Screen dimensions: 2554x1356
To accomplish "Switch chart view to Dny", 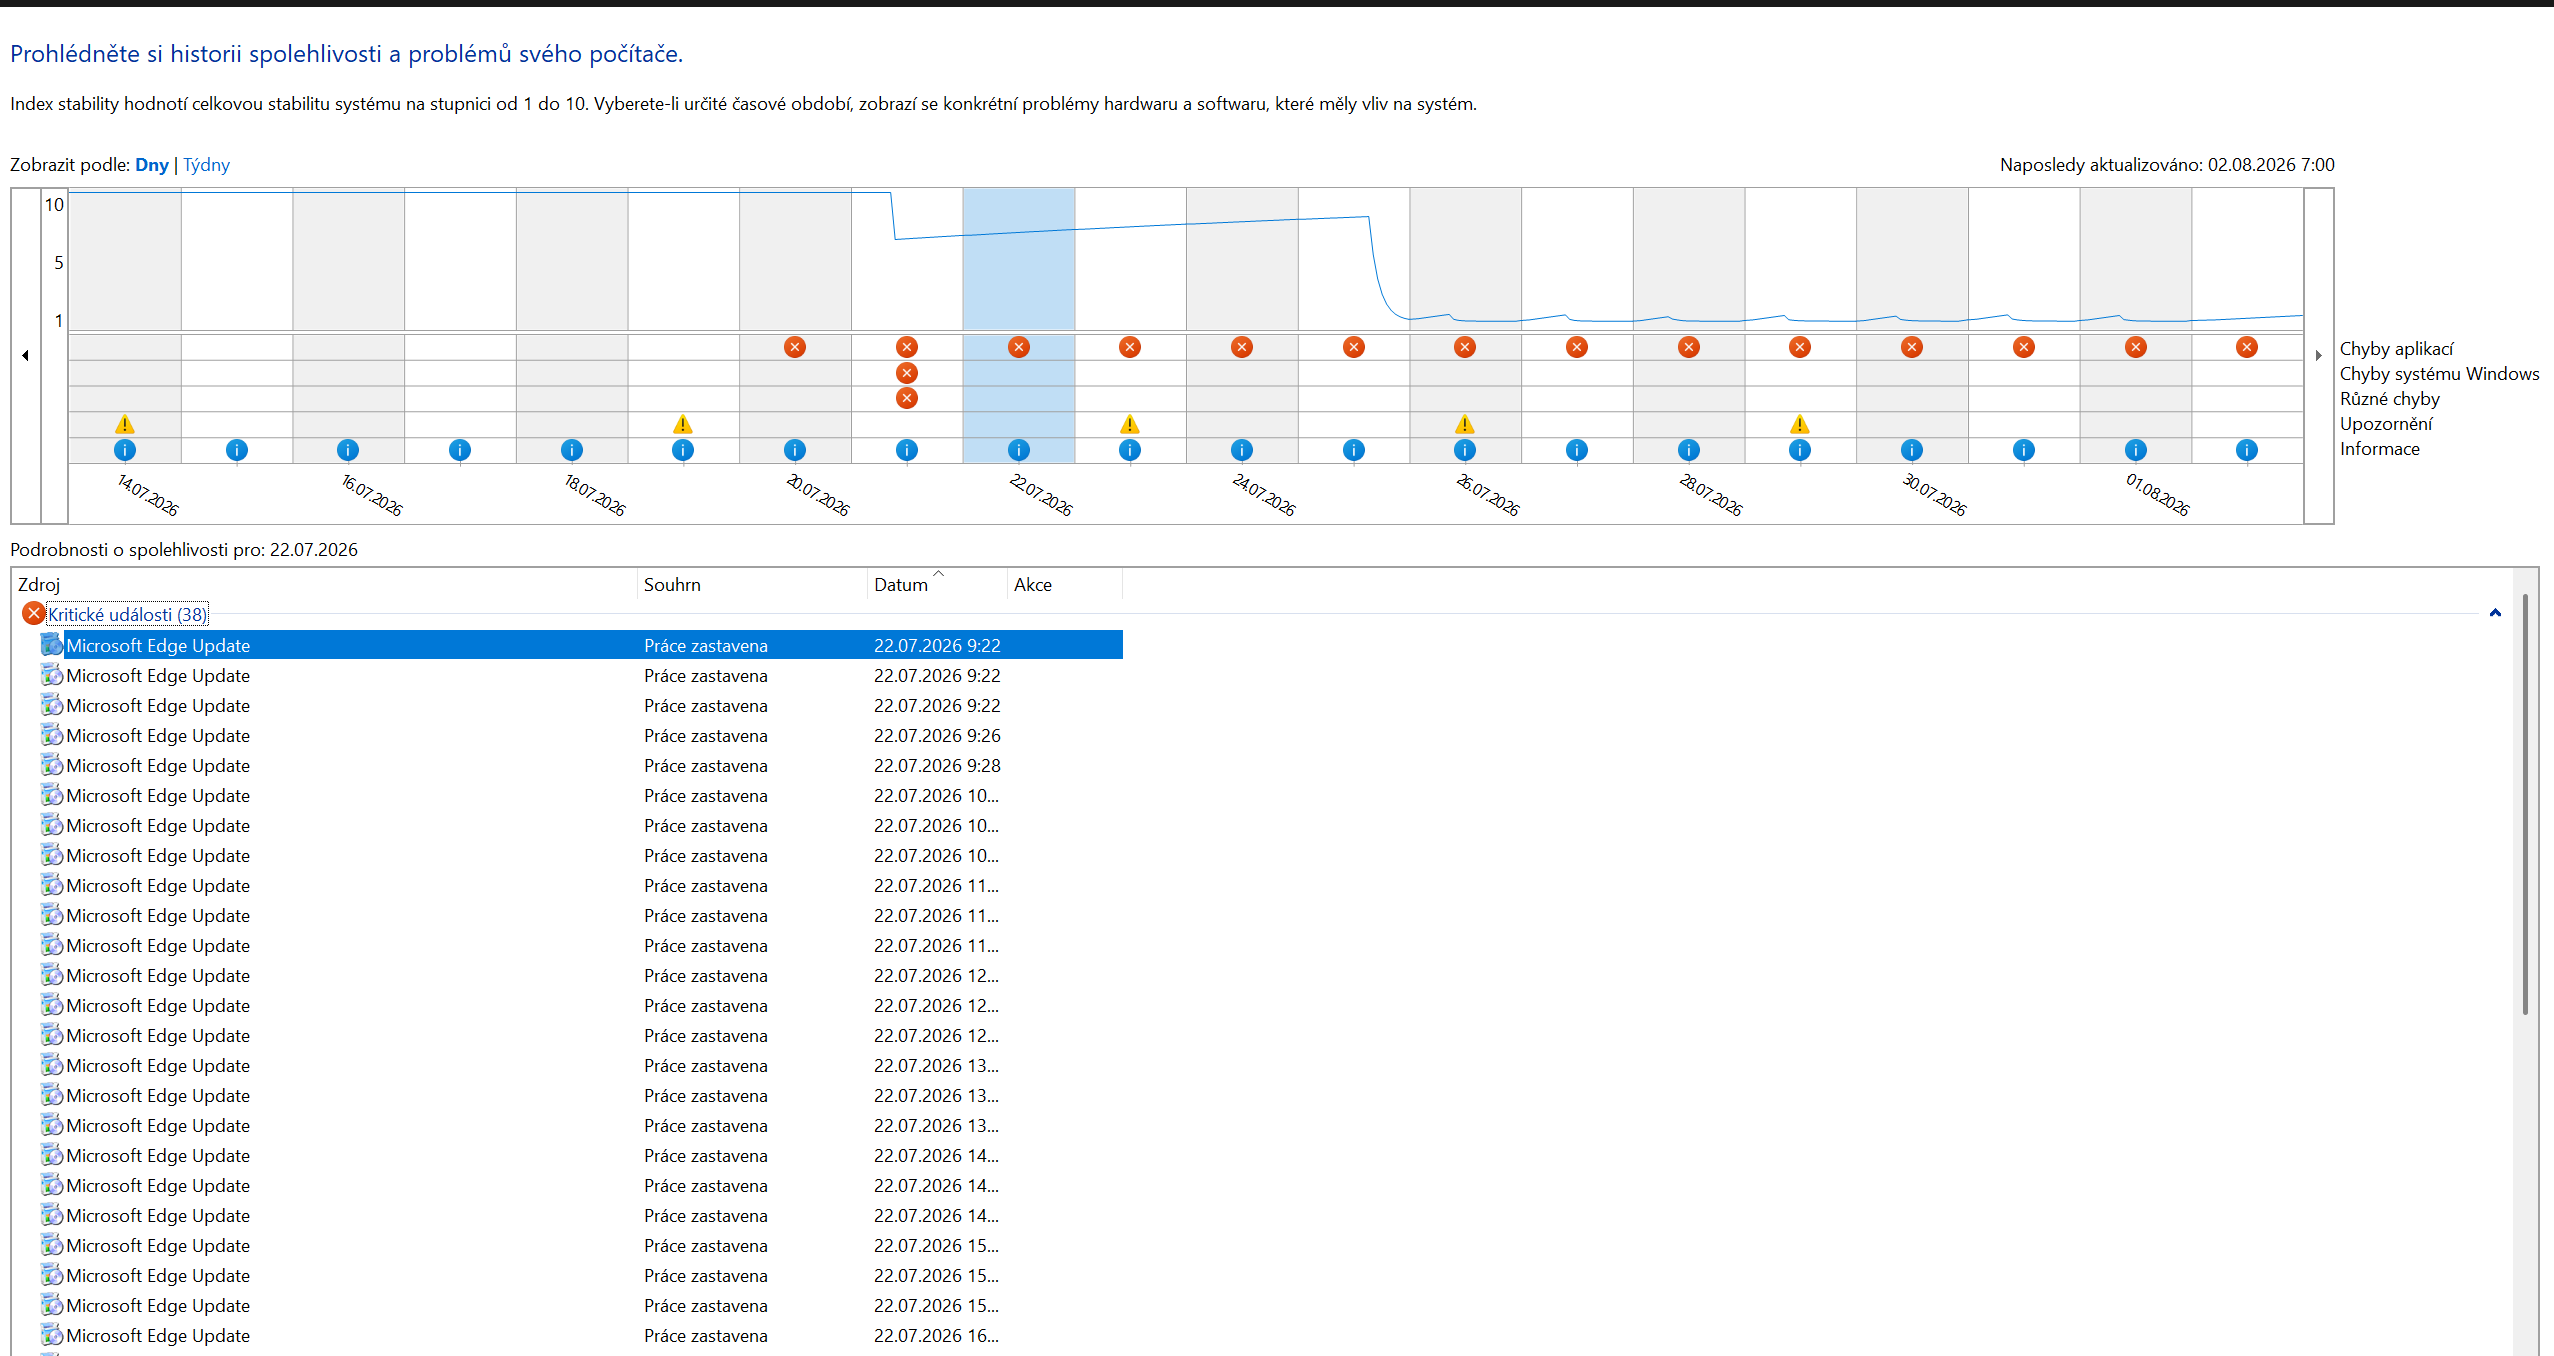I will tap(152, 165).
